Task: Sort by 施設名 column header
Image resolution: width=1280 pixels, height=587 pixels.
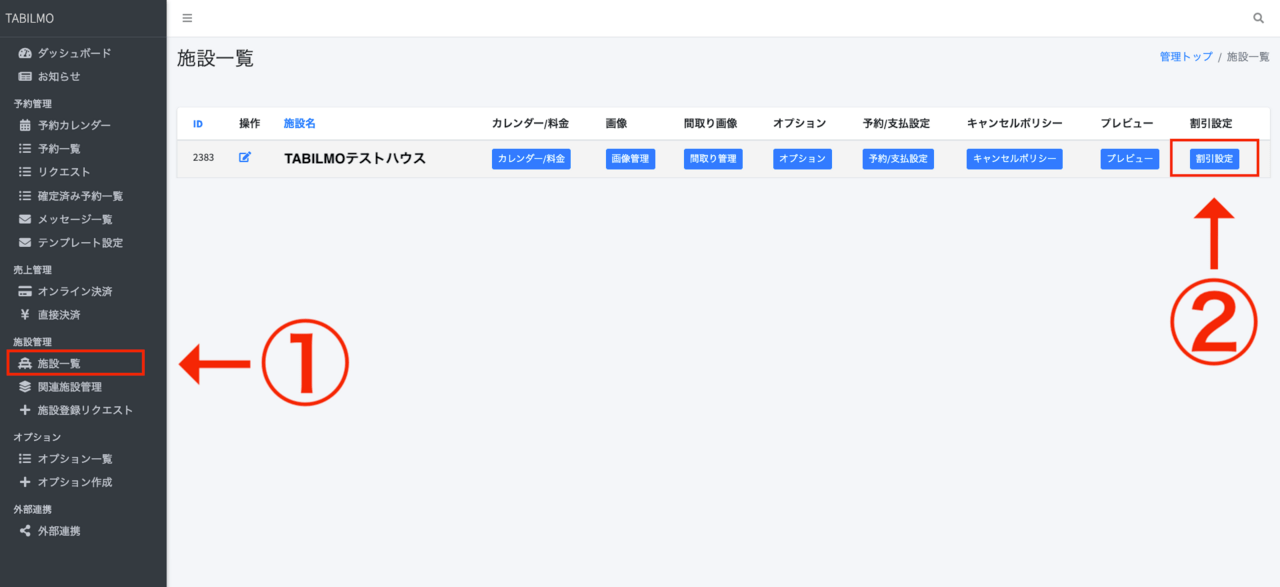Action: [x=299, y=124]
